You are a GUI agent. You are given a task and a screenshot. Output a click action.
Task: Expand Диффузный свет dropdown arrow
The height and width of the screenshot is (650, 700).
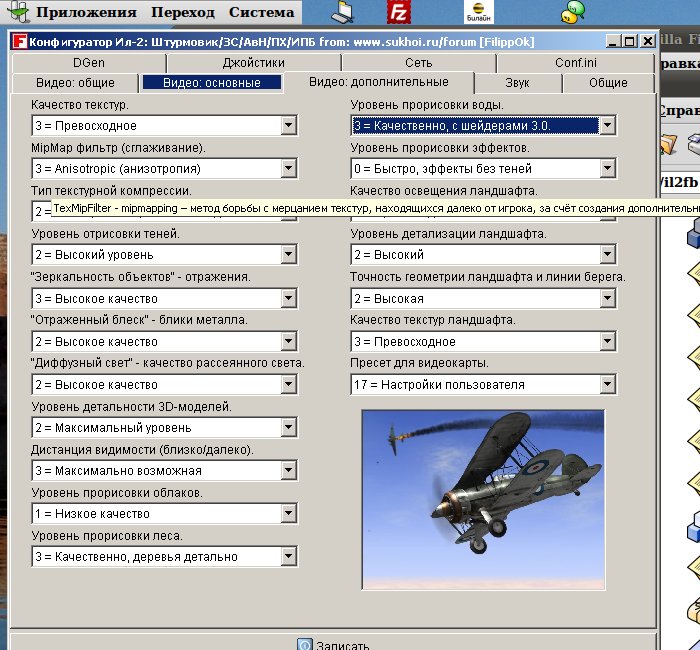pyautogui.click(x=288, y=384)
